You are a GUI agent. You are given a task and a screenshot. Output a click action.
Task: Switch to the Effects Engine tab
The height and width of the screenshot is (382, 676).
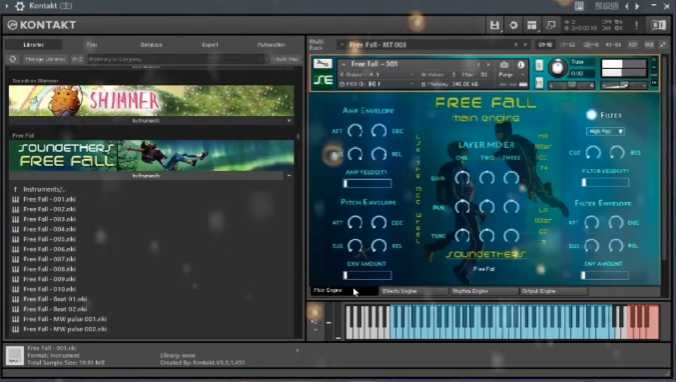pyautogui.click(x=413, y=291)
